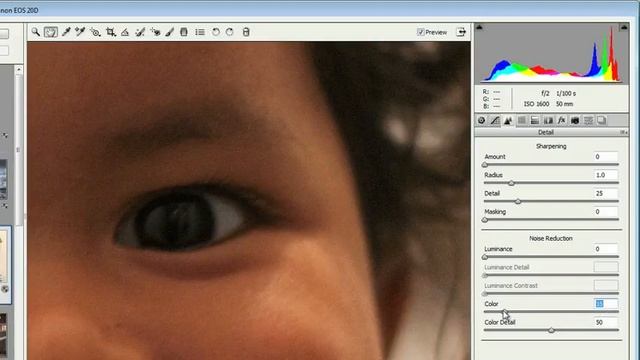Toggle the Preview checkbox
Viewport: 640px width, 360px height.
point(420,32)
